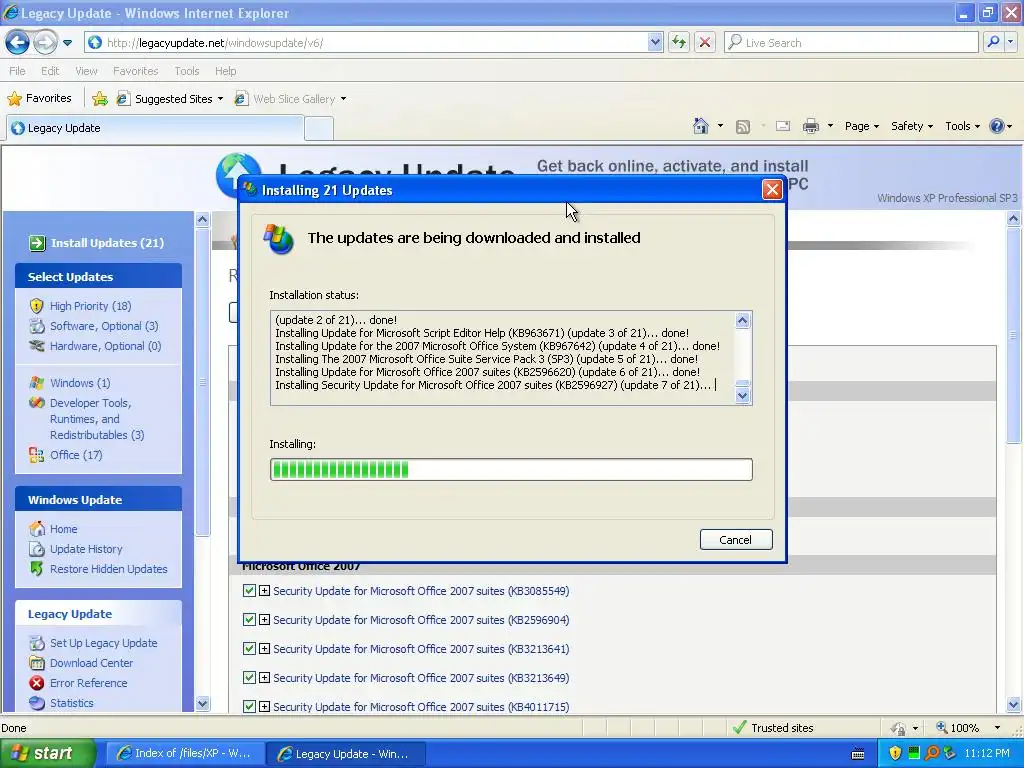Open the zoom level 100% dropdown

coord(997,728)
